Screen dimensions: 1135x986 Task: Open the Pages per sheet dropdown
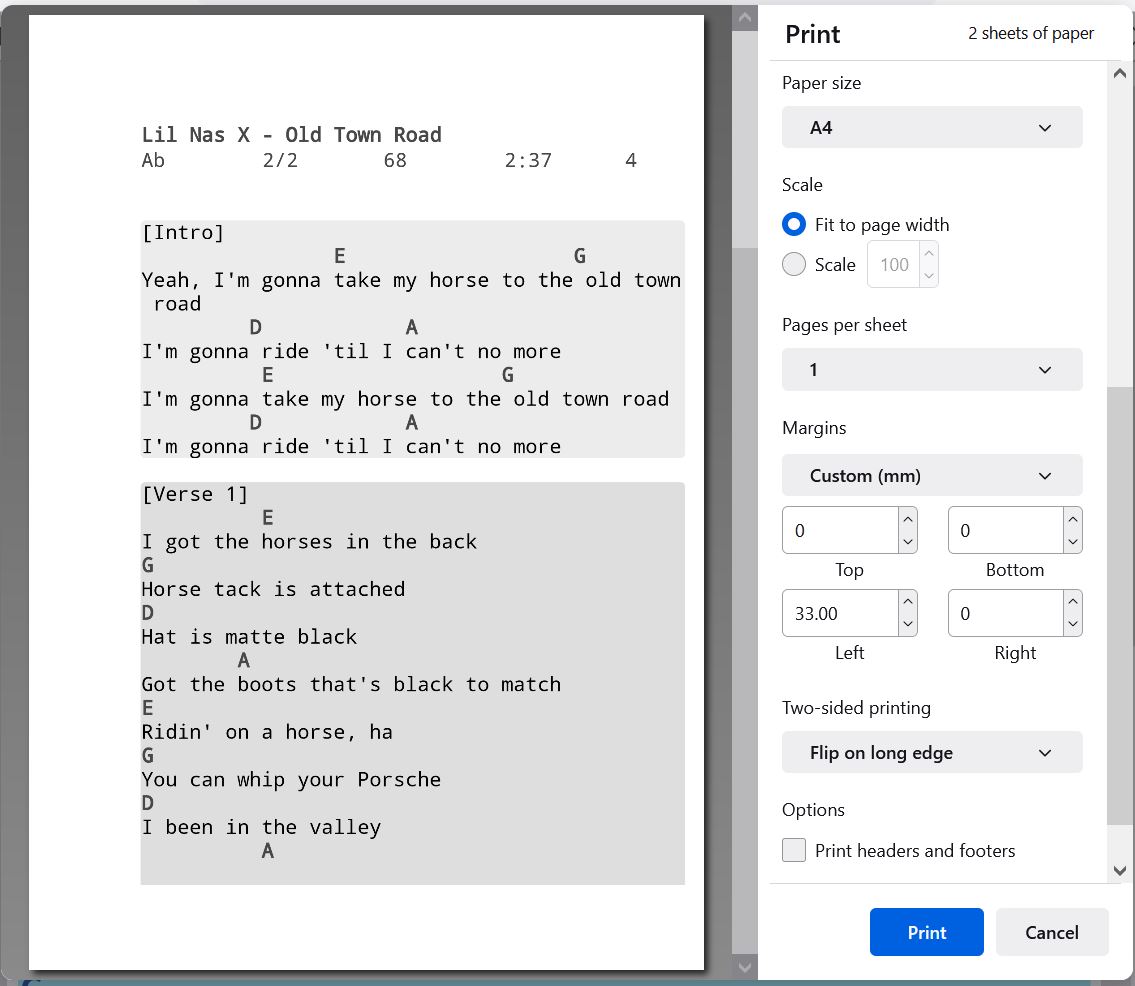point(931,369)
